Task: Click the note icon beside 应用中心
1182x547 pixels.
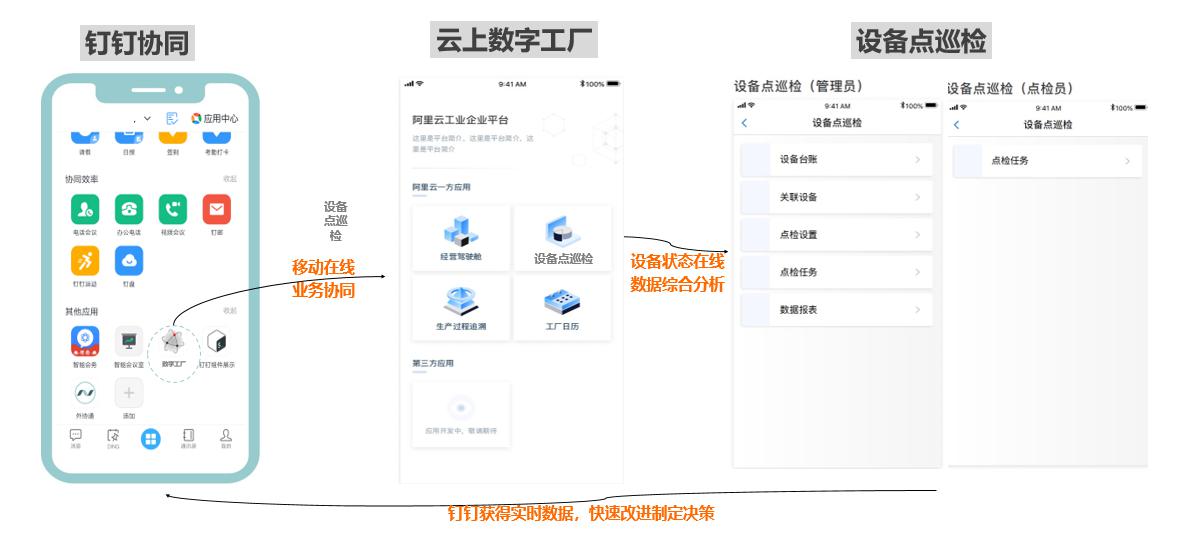Action: tap(172, 118)
